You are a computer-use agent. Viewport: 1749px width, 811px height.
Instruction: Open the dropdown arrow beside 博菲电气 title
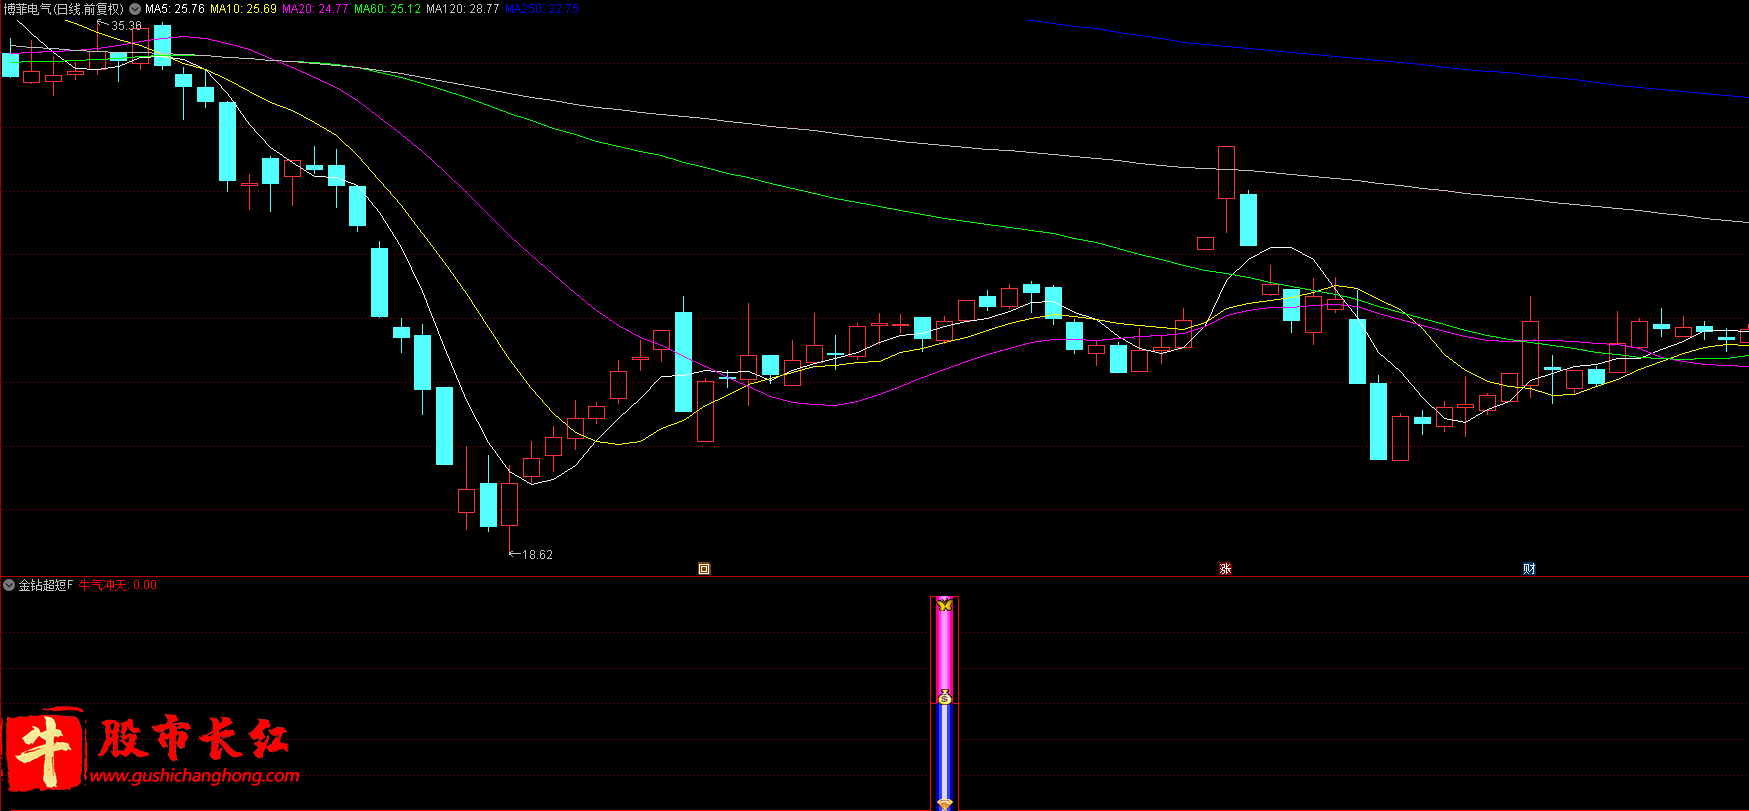[x=135, y=9]
